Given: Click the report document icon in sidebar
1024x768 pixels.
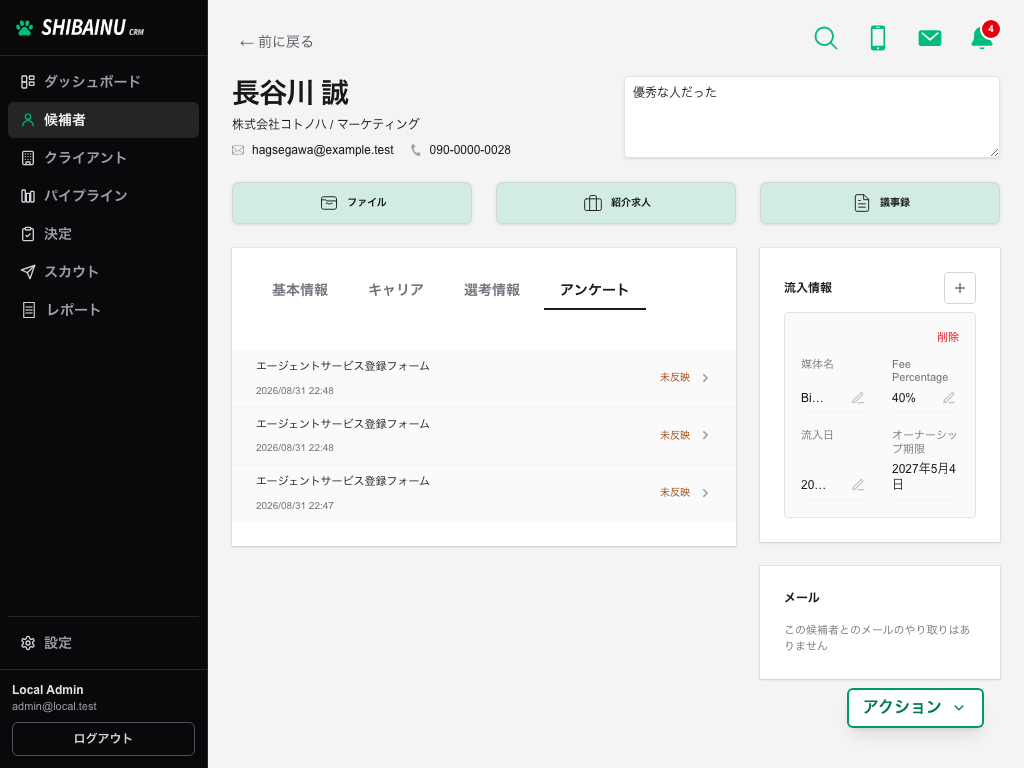Looking at the screenshot, I should (x=29, y=310).
